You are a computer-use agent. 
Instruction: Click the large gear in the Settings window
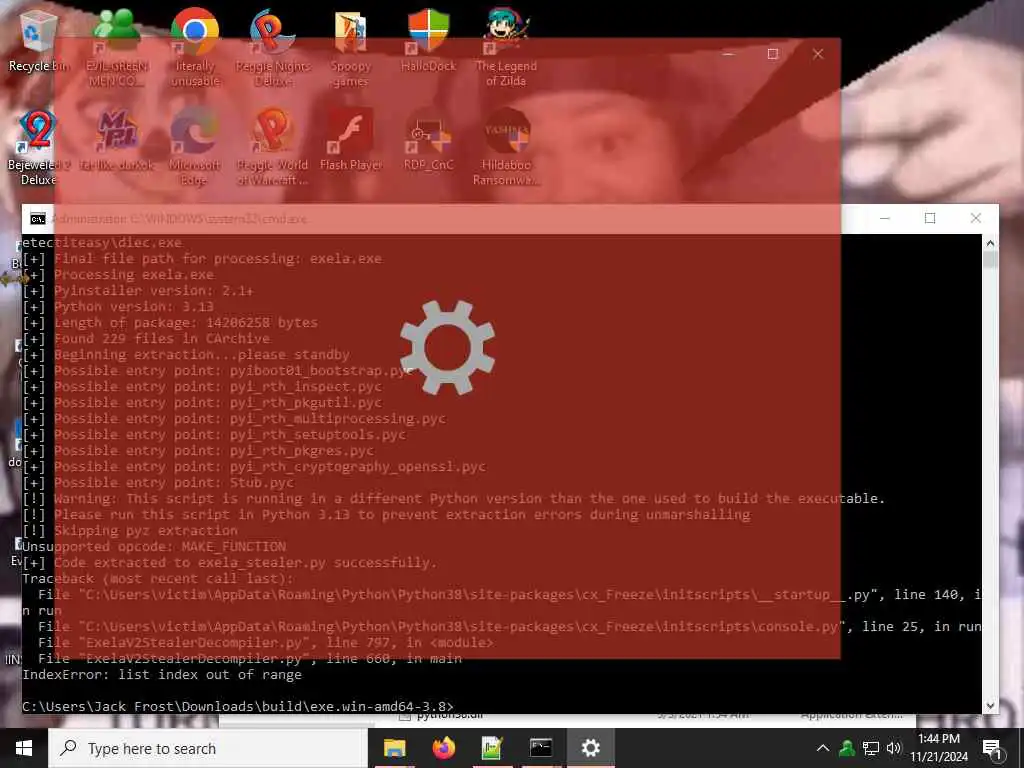click(x=447, y=347)
